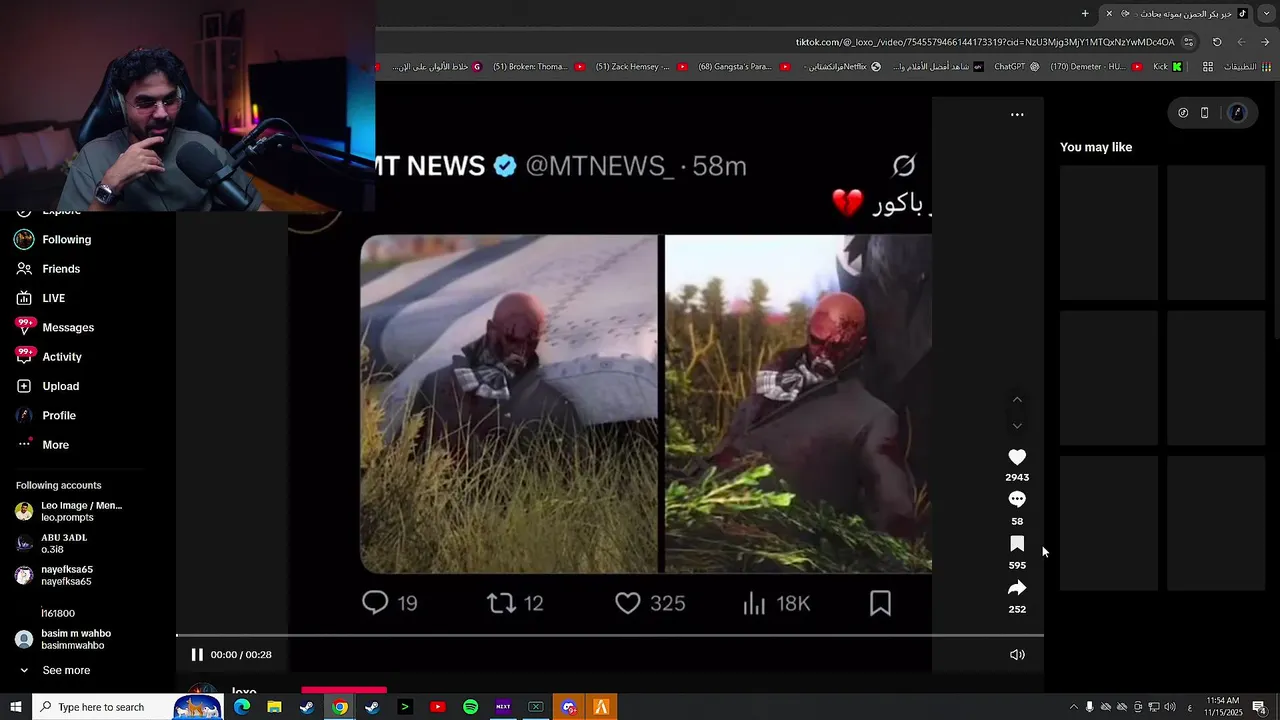Click the phone app icon at the top right
The height and width of the screenshot is (720, 1280).
pyautogui.click(x=1204, y=113)
